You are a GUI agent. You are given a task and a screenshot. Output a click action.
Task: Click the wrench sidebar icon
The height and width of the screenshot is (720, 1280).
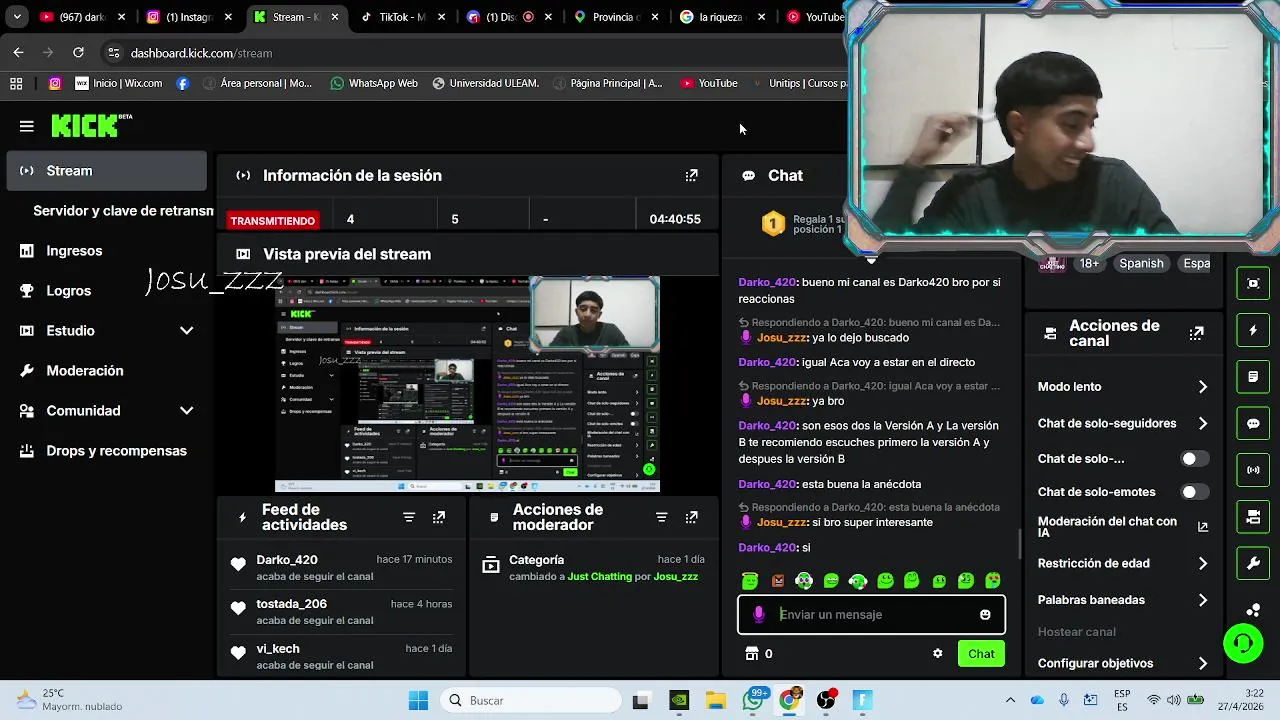point(1253,563)
